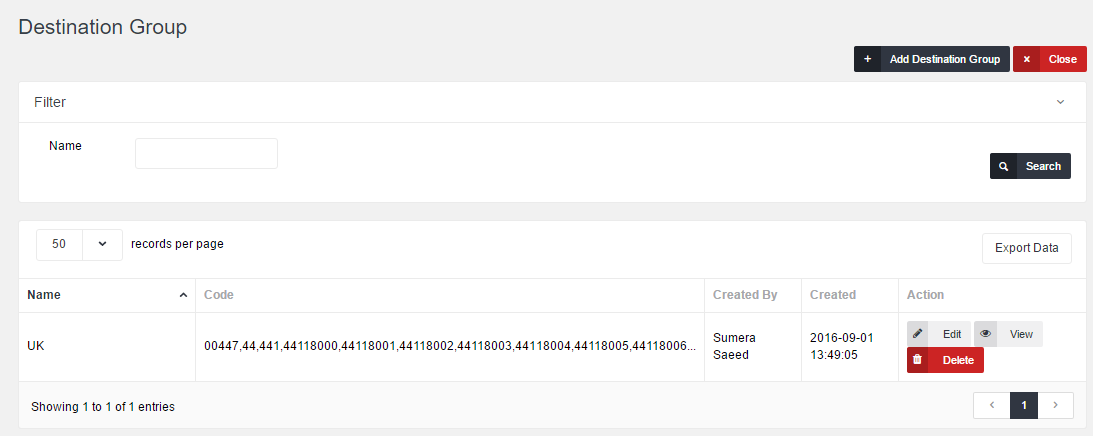Open the records per page dropdown

pos(102,245)
